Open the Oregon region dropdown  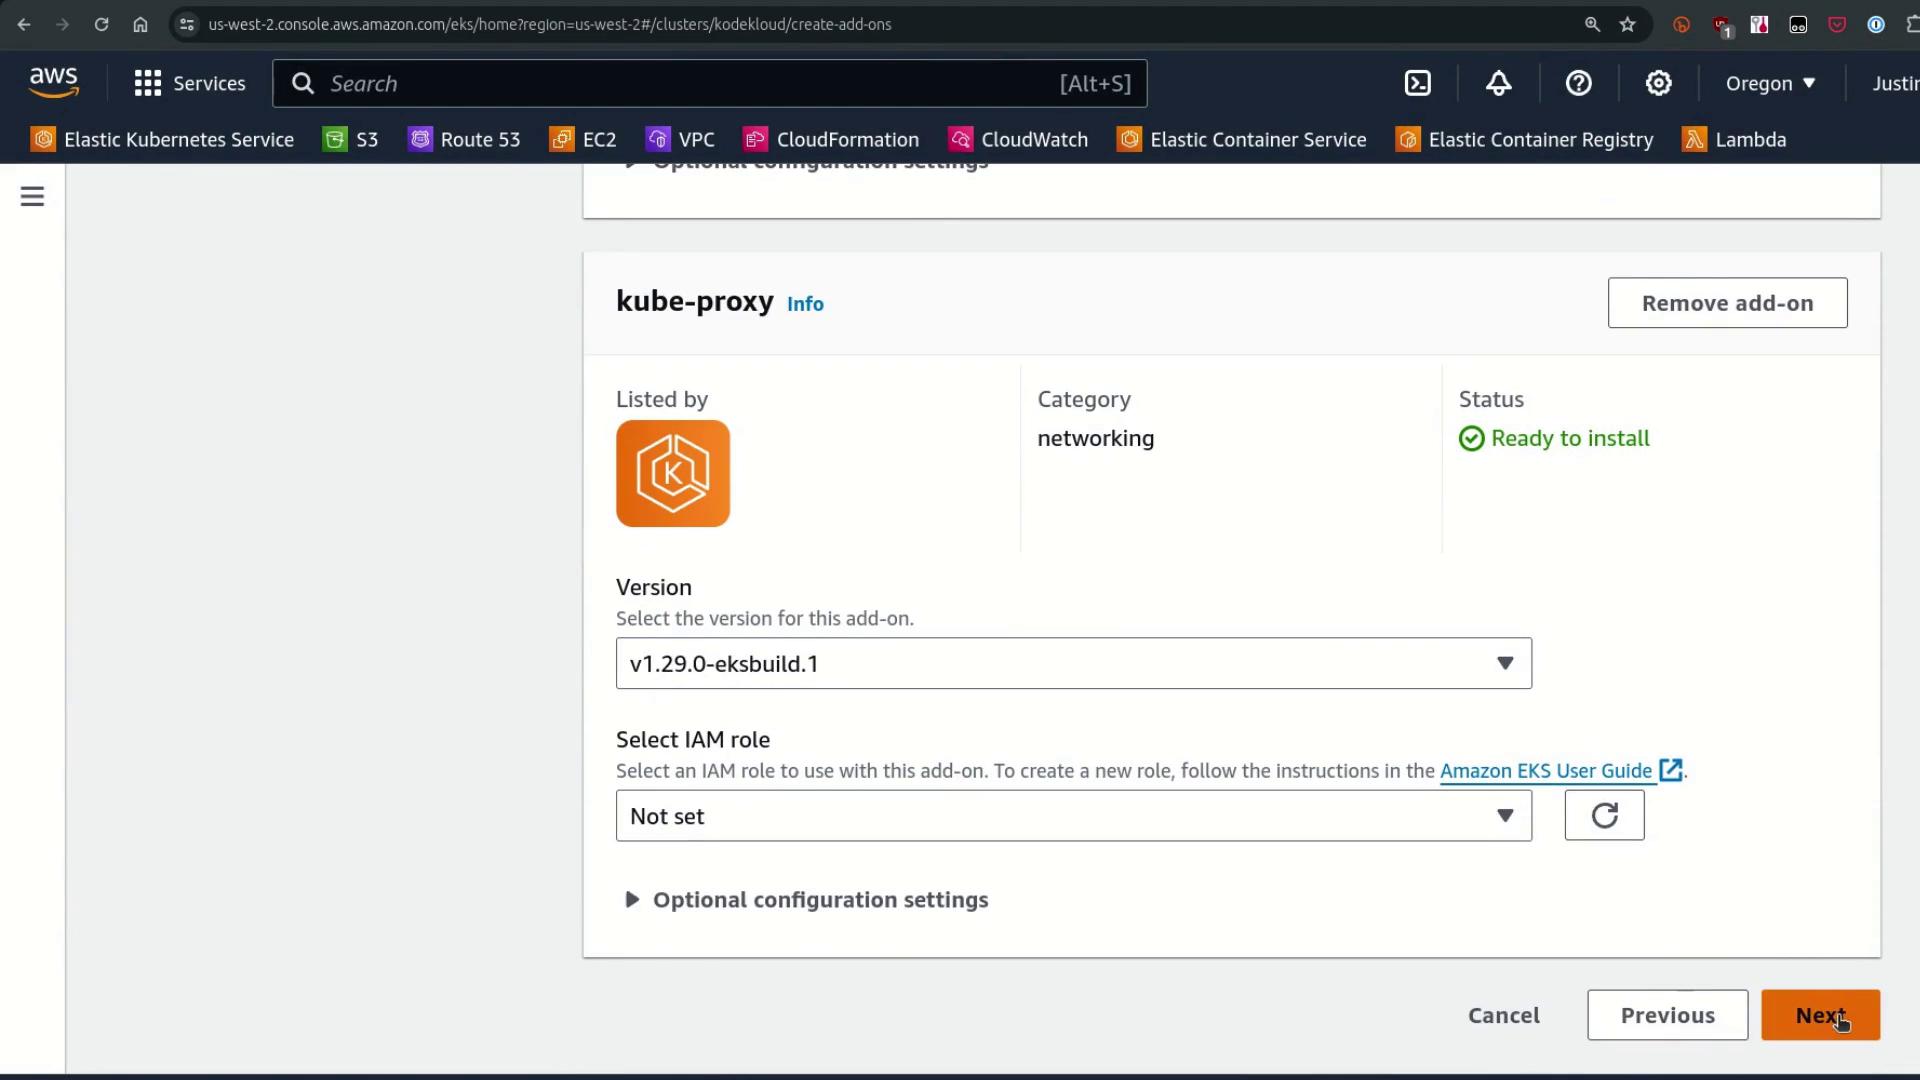[x=1770, y=83]
